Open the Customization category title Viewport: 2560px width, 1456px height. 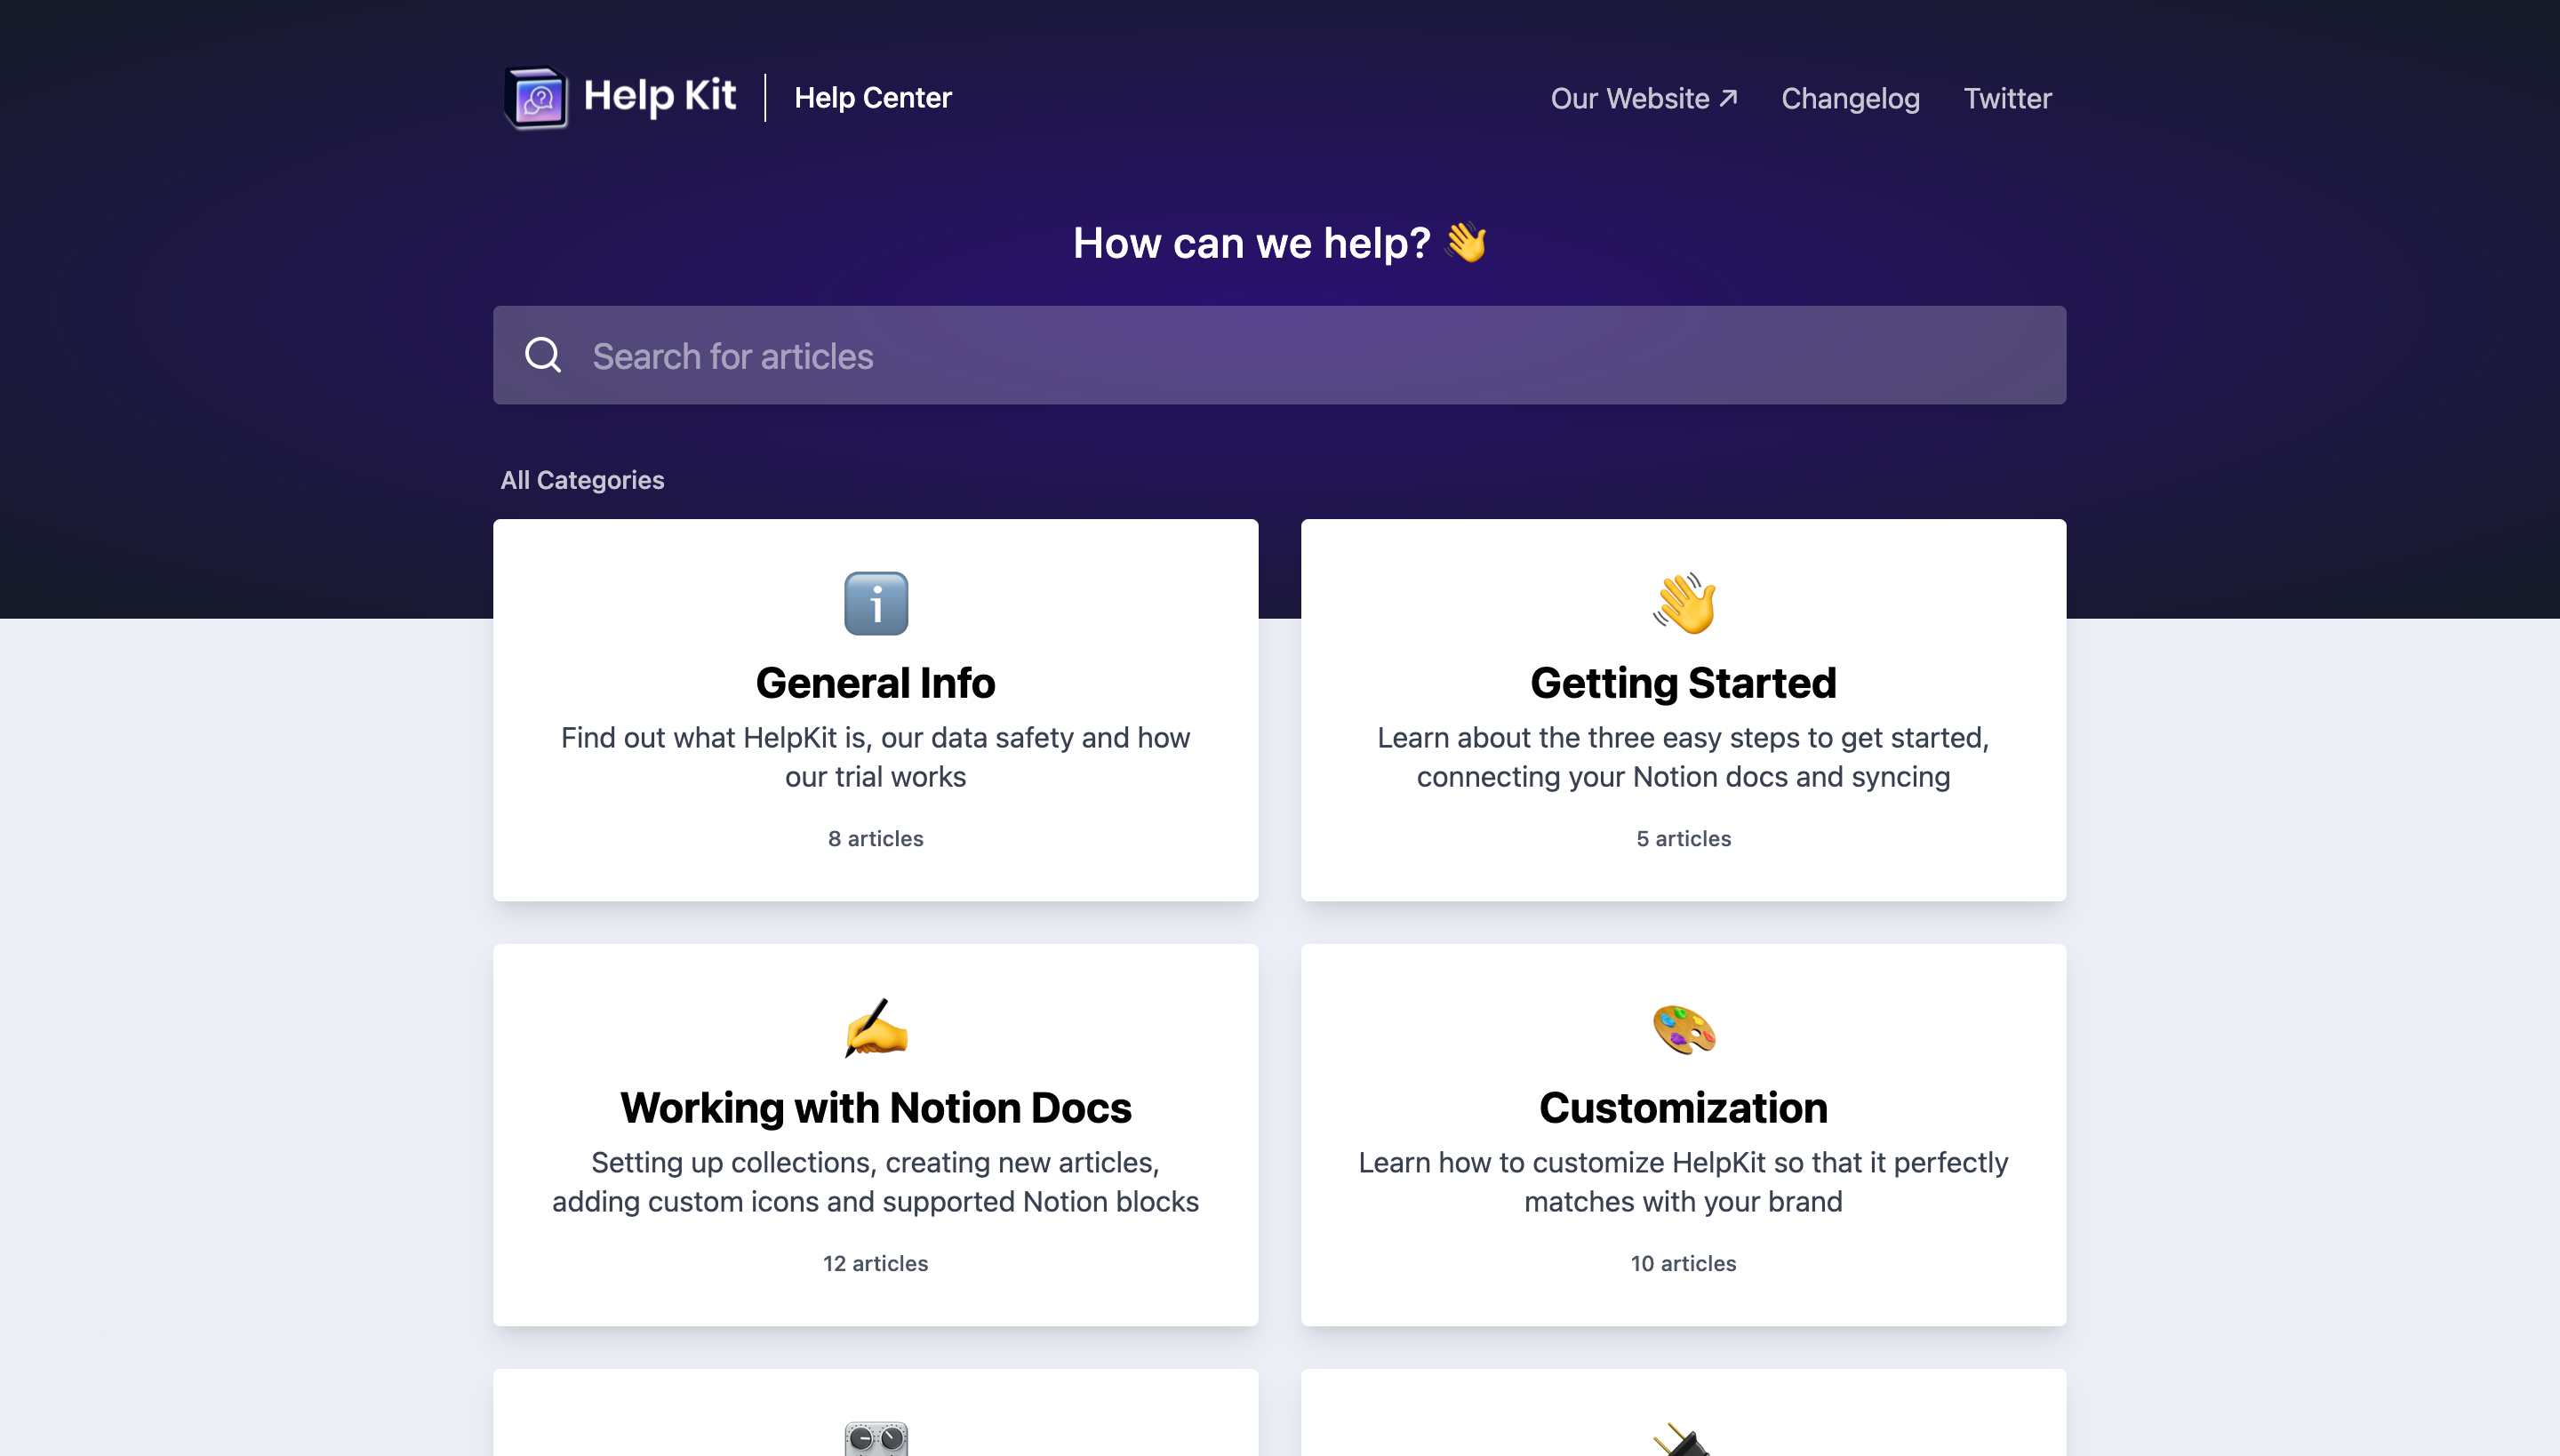[1683, 1108]
